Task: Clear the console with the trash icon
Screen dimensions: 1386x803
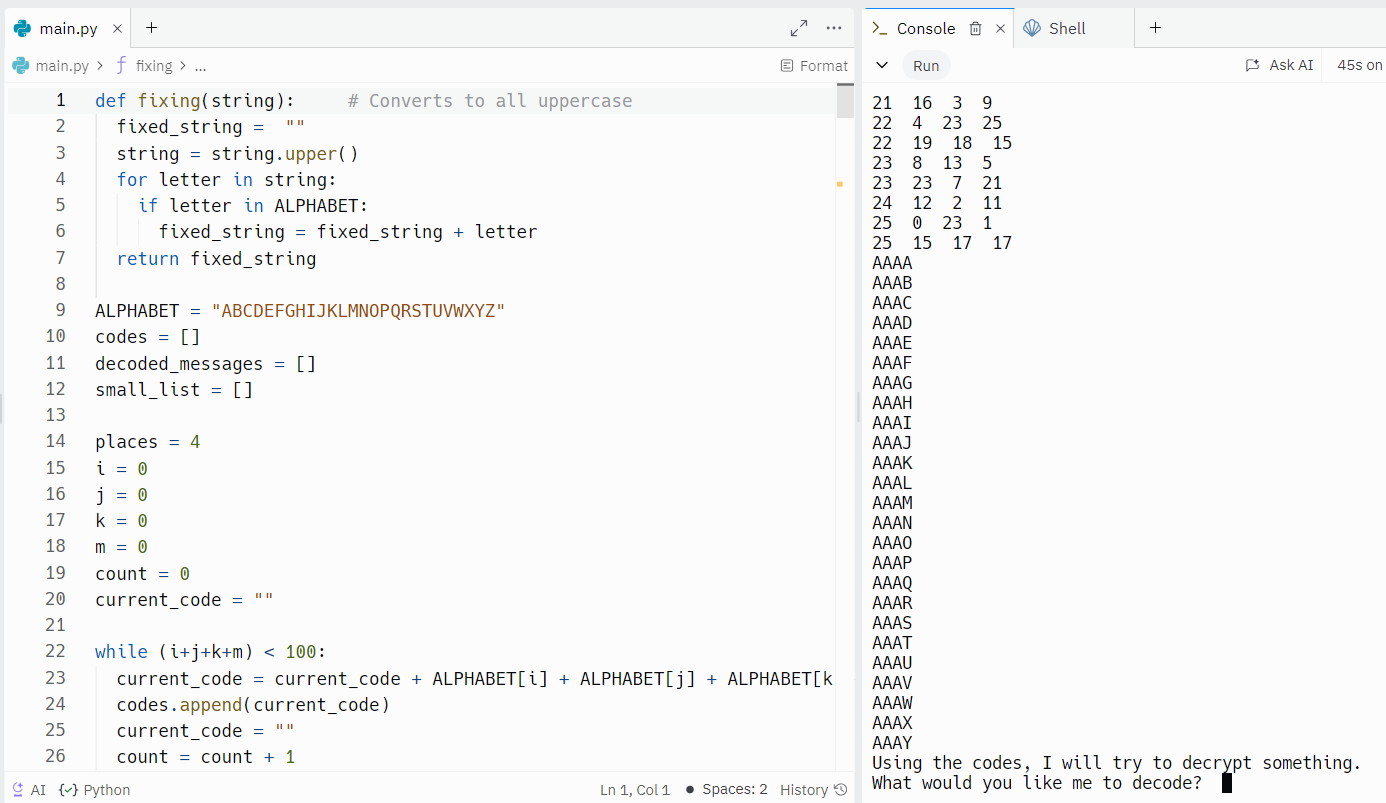Action: 976,28
